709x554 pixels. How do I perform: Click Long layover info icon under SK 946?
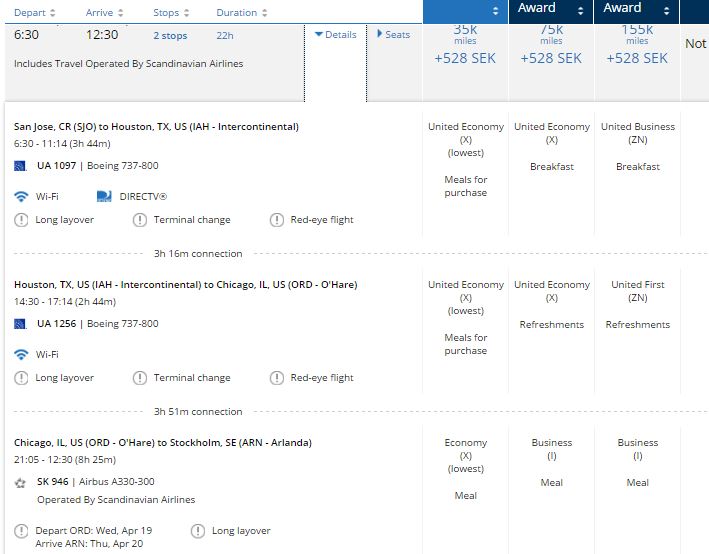click(198, 531)
